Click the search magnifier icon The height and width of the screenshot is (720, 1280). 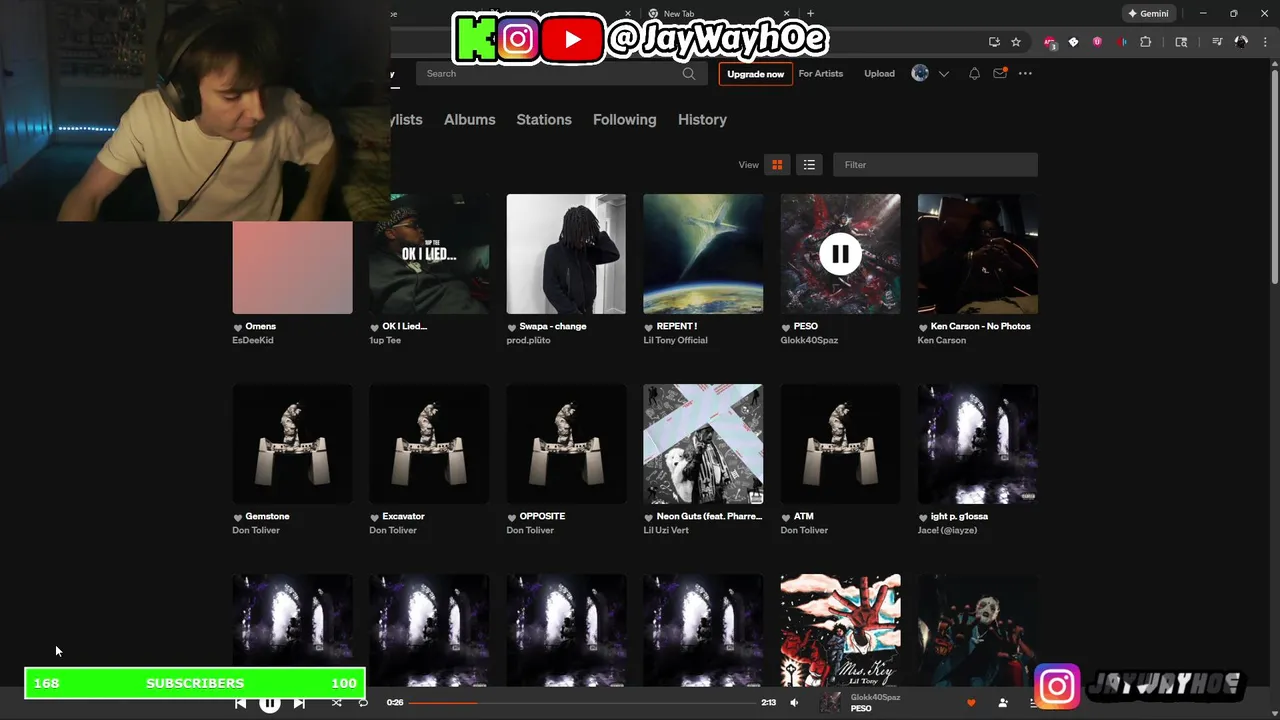click(689, 74)
